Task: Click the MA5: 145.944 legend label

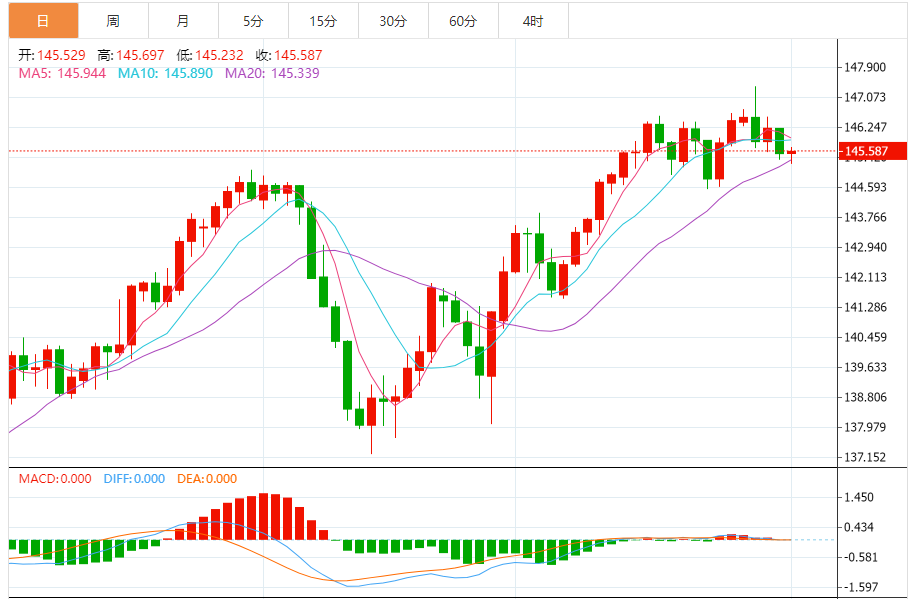Action: point(62,73)
